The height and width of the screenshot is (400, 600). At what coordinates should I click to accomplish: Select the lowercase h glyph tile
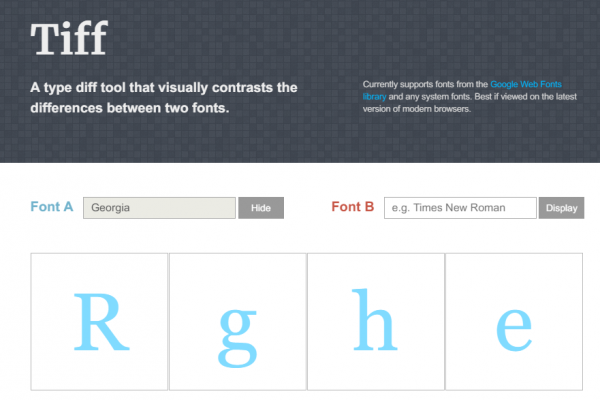[x=376, y=322]
